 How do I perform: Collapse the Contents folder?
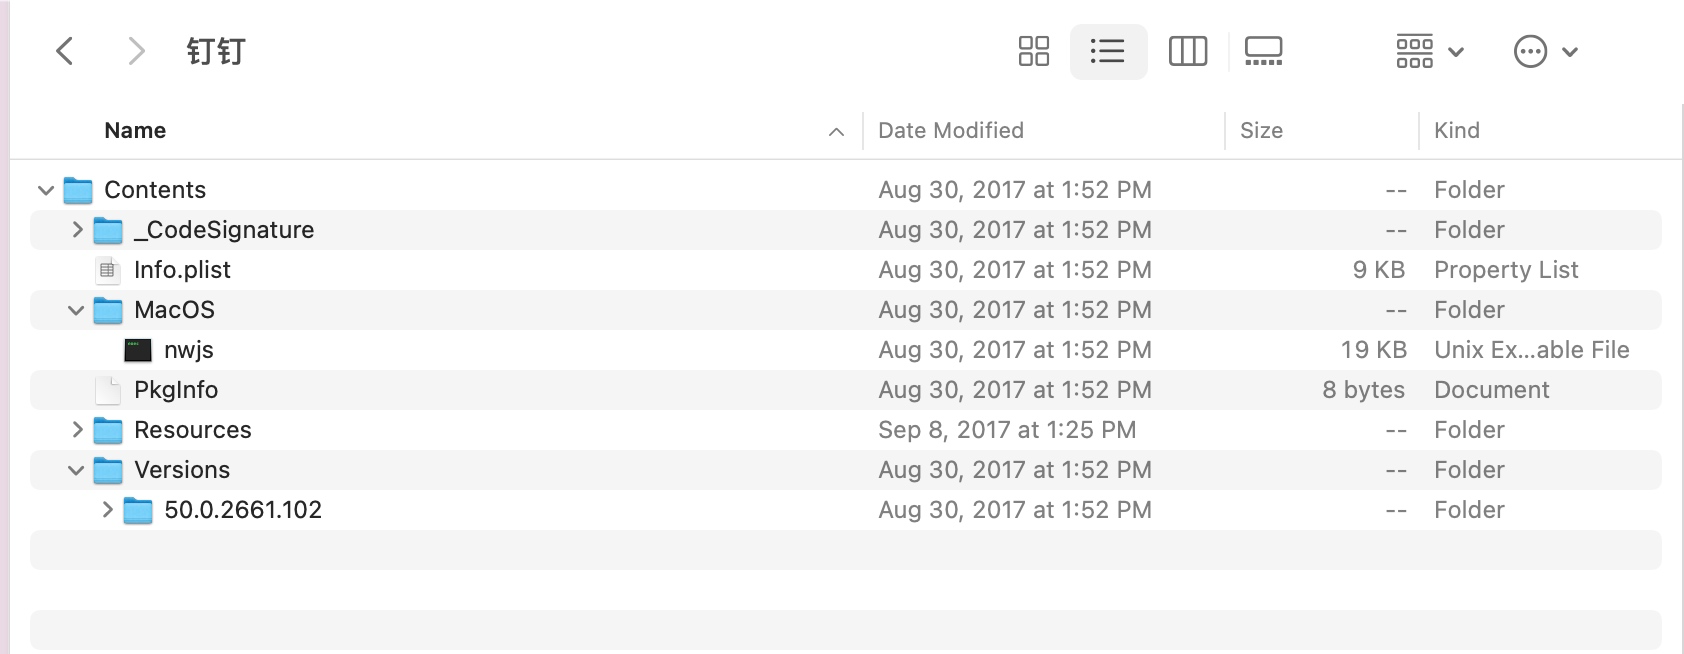46,190
